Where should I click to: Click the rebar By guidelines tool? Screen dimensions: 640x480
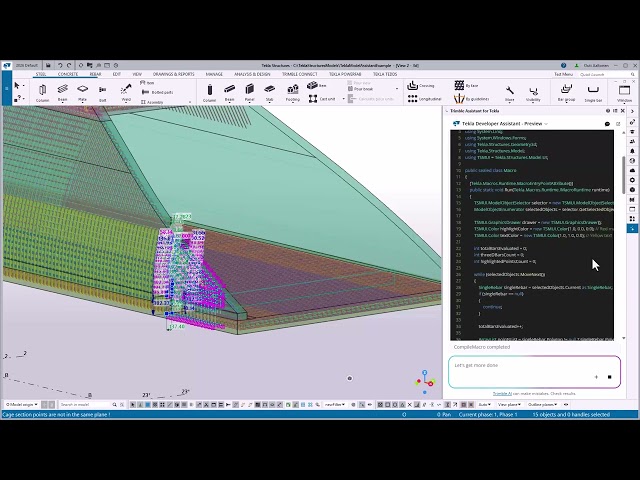pyautogui.click(x=471, y=99)
